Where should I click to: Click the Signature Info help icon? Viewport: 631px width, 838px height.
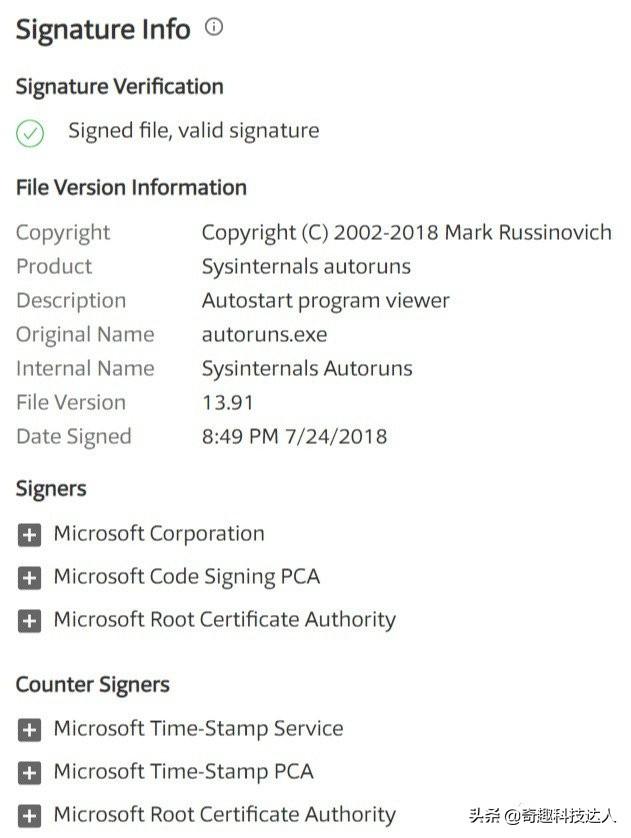(x=214, y=26)
